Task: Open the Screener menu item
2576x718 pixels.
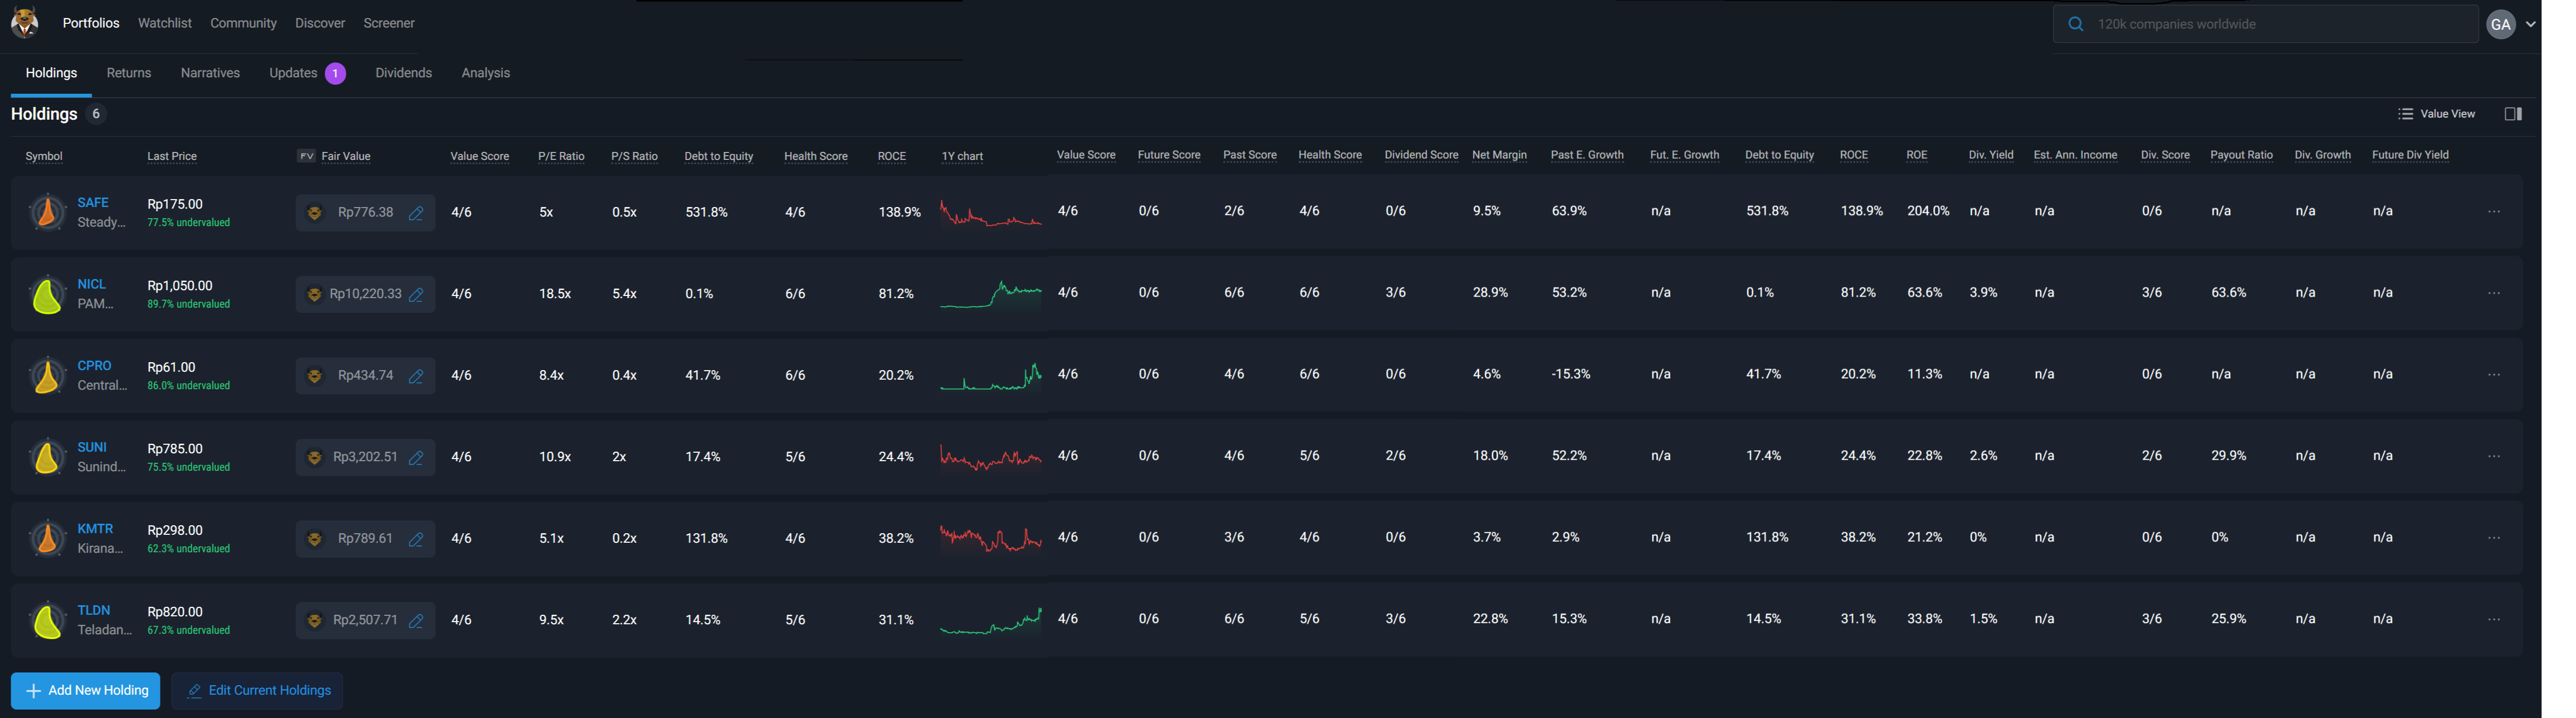Action: click(388, 23)
